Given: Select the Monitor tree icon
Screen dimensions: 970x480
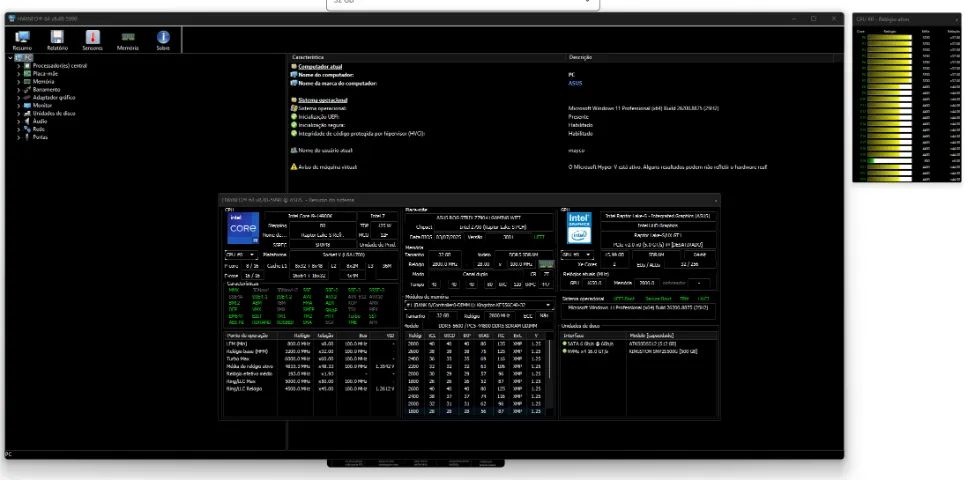Looking at the screenshot, I should click(x=27, y=106).
